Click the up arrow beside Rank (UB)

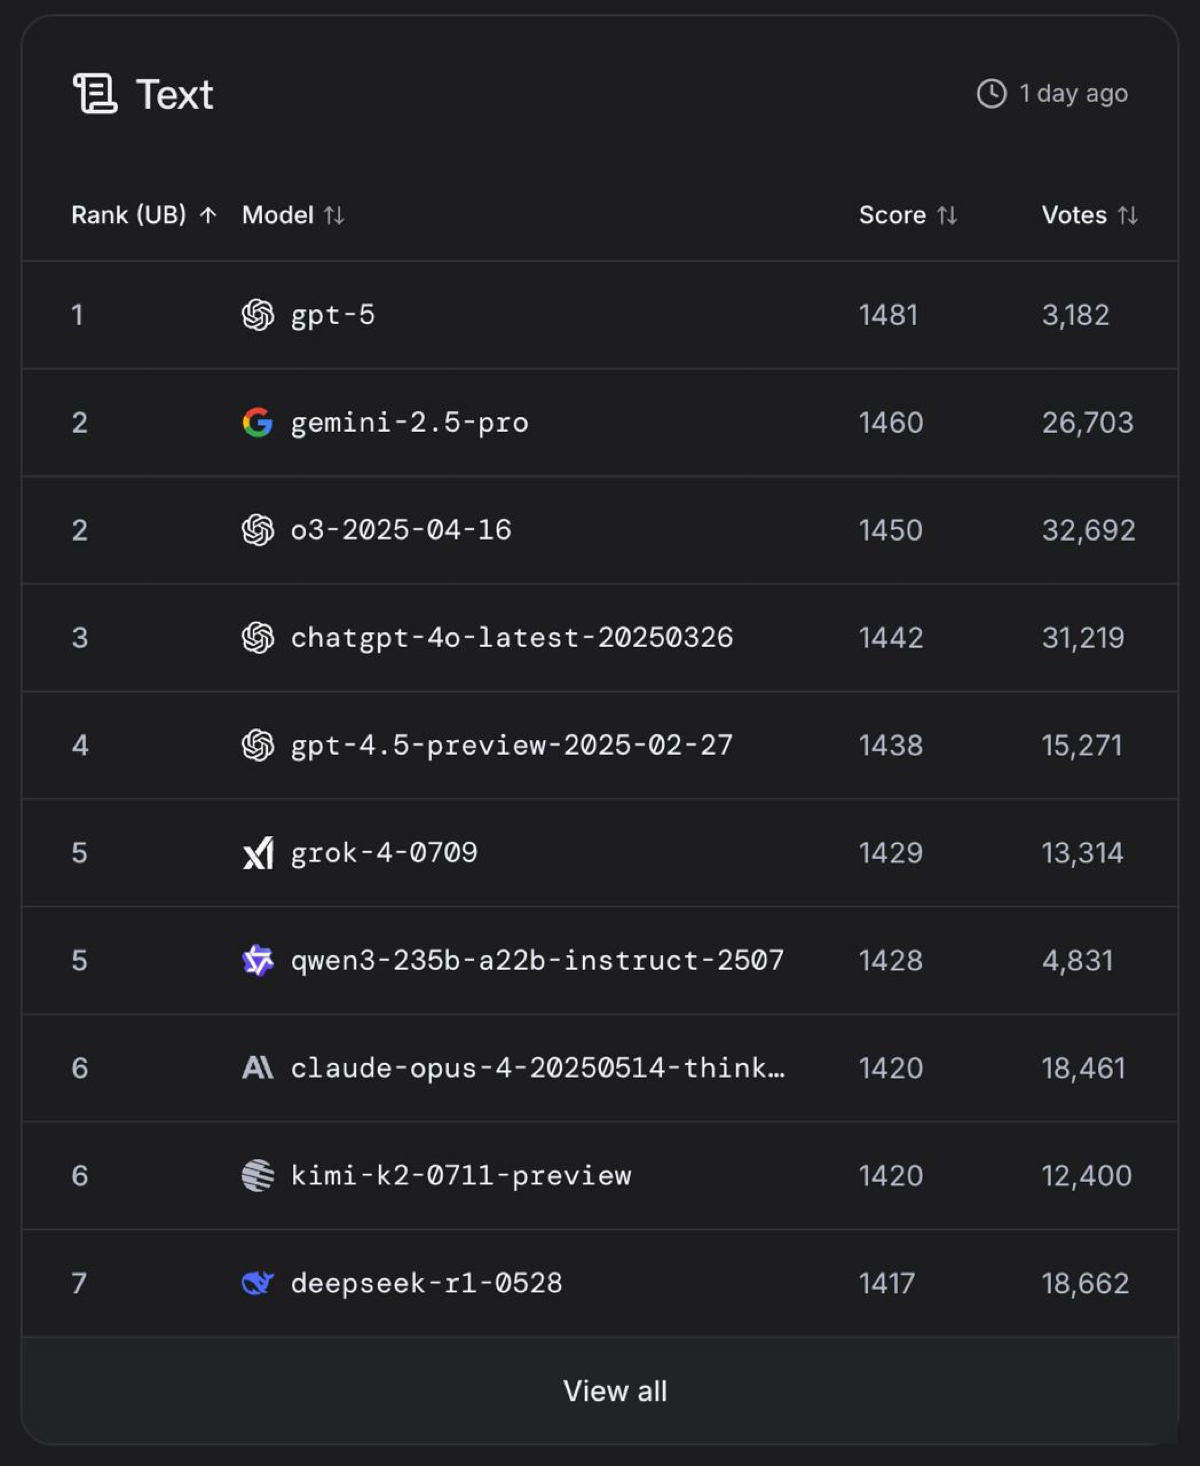coord(208,215)
